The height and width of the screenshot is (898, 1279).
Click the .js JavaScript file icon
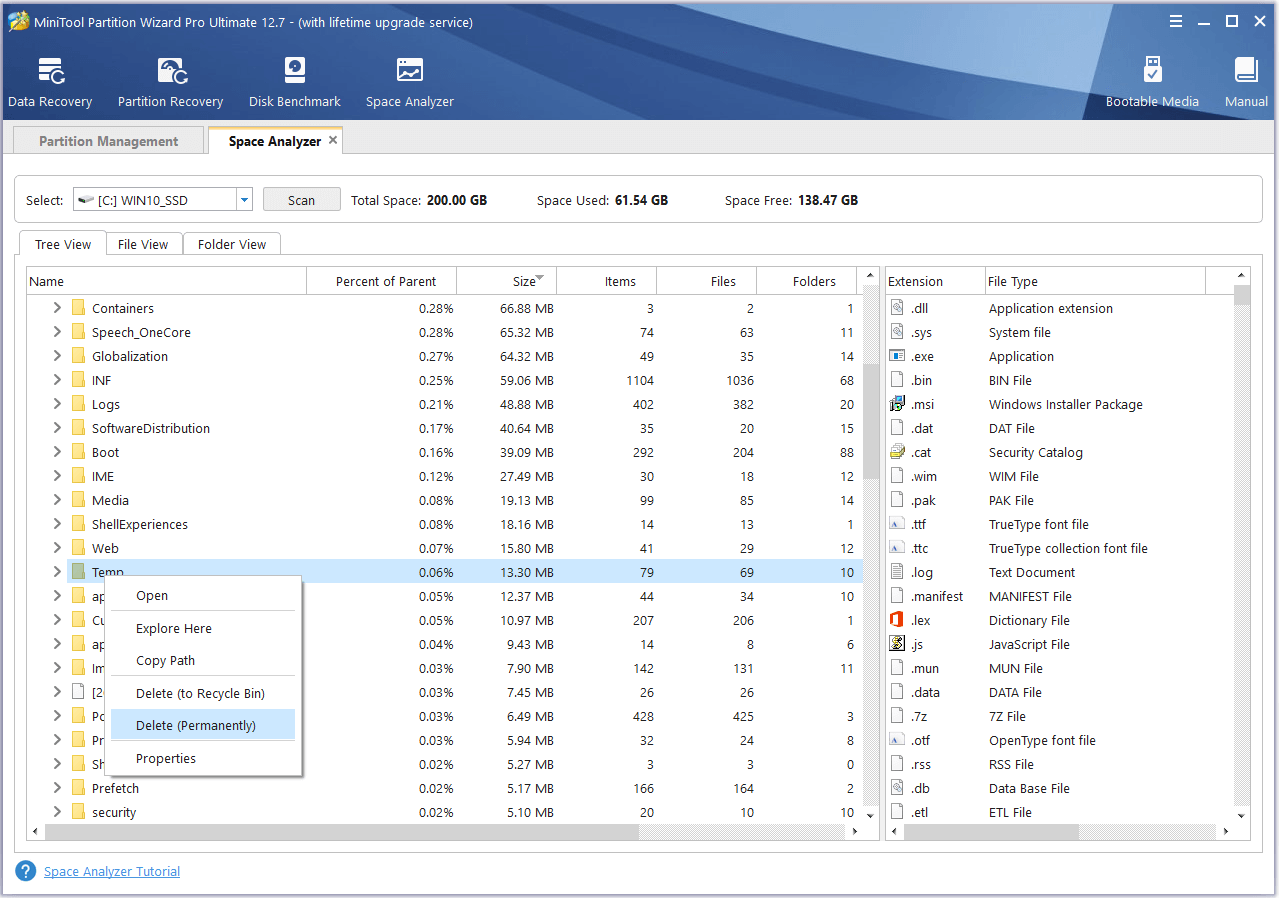(x=897, y=645)
